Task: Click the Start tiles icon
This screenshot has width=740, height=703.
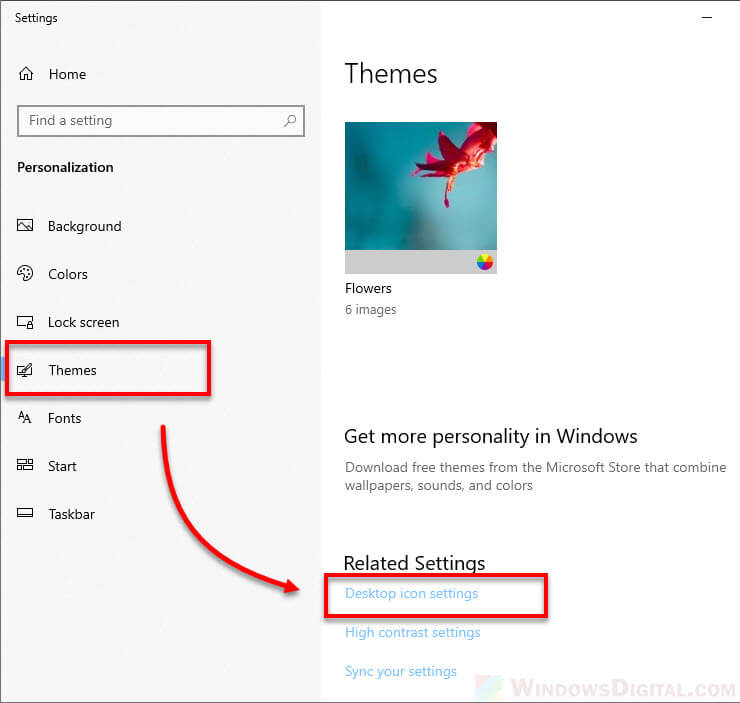Action: point(26,466)
